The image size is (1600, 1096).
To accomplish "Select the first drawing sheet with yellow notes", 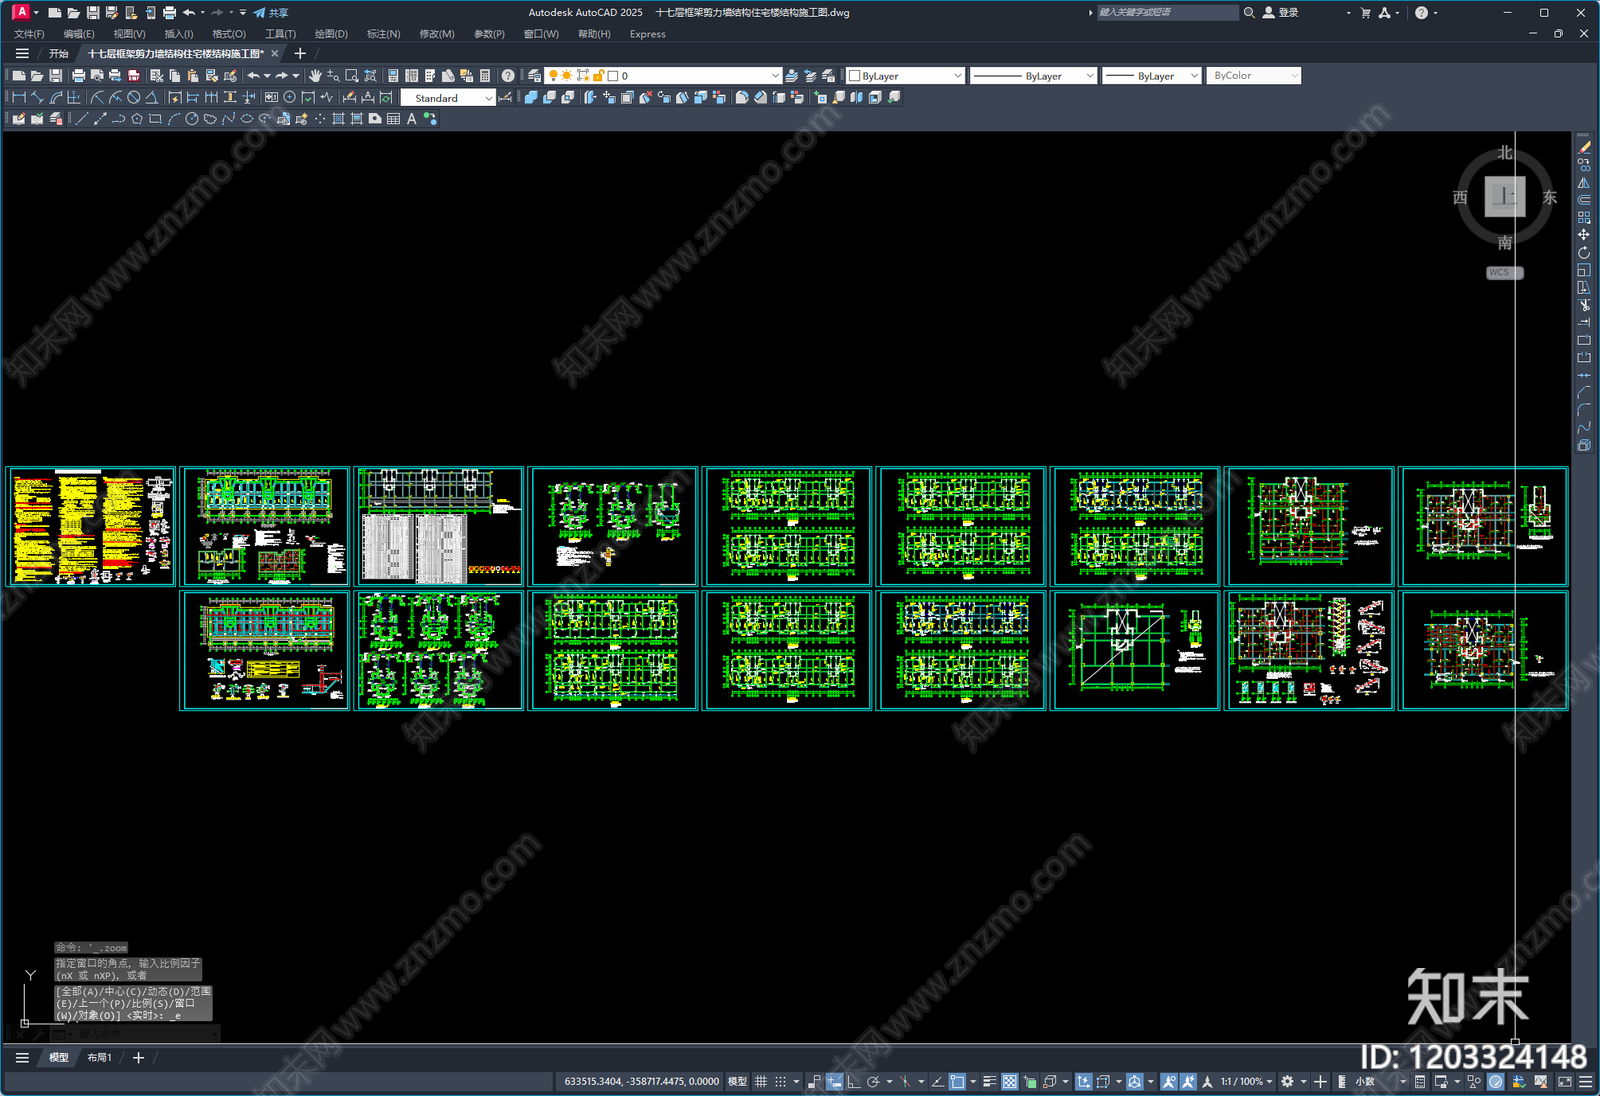I will (91, 526).
